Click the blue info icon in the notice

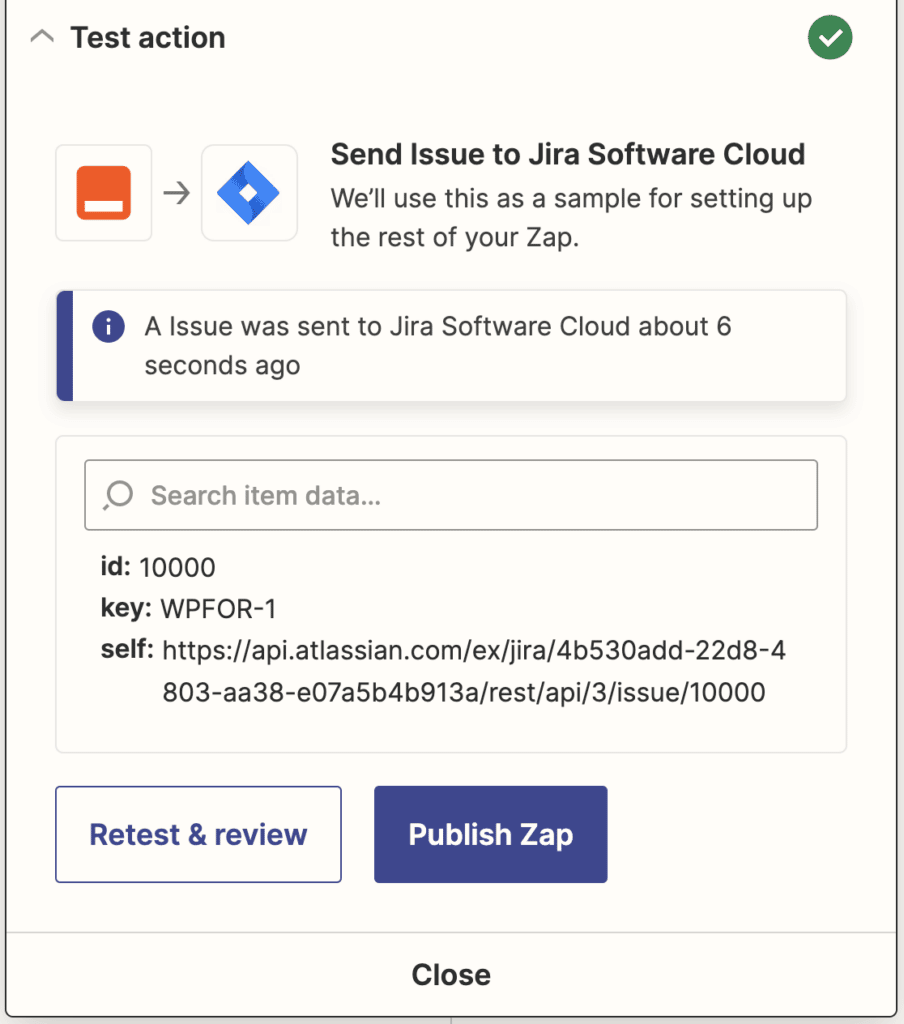108,326
